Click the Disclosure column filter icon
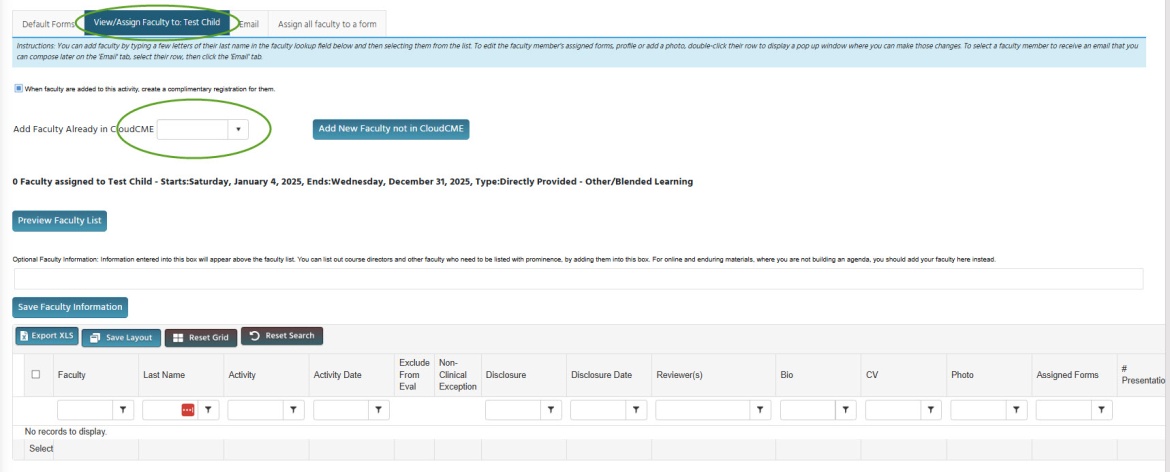 [x=551, y=409]
